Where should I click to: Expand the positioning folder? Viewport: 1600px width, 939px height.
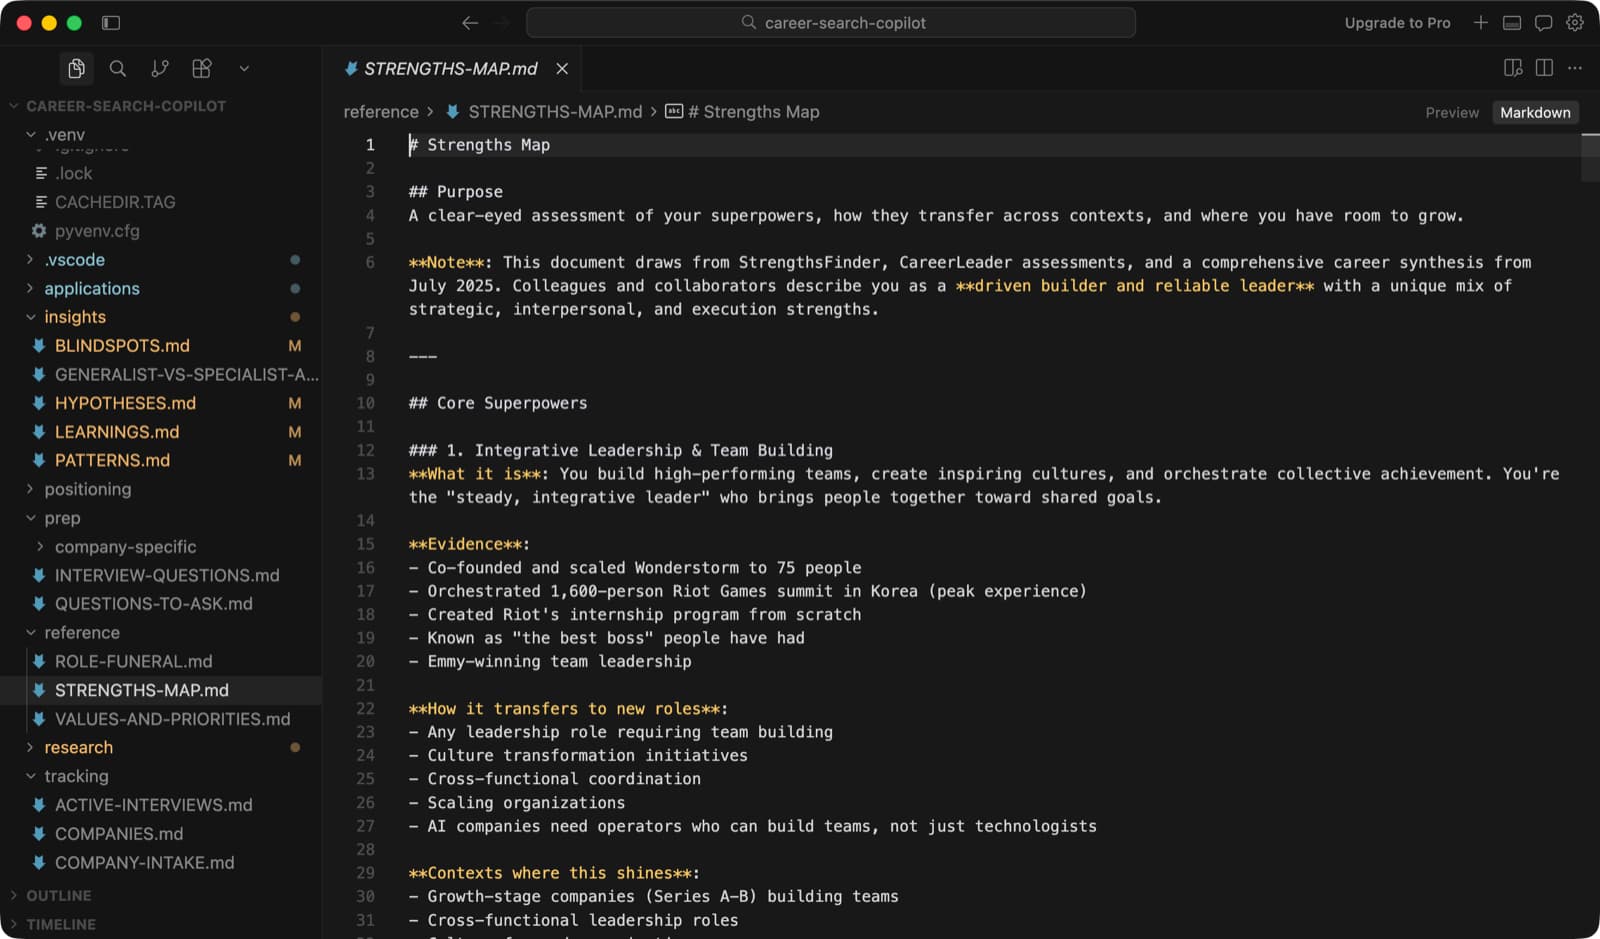87,489
